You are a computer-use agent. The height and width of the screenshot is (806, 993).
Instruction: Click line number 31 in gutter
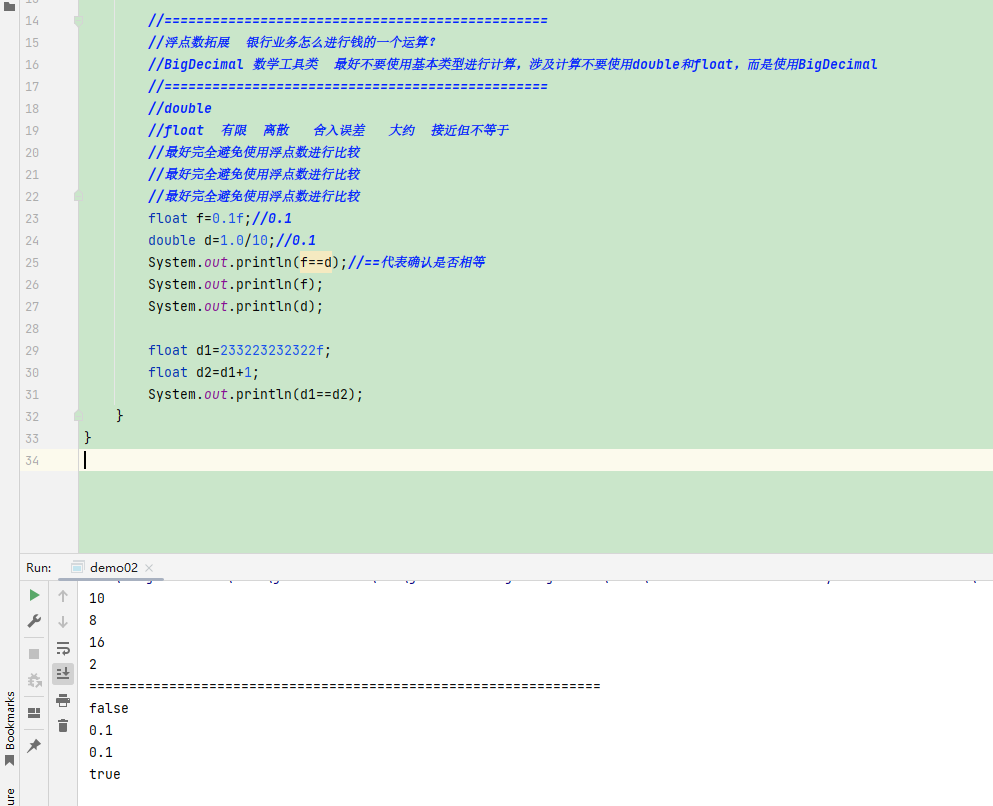coord(32,394)
